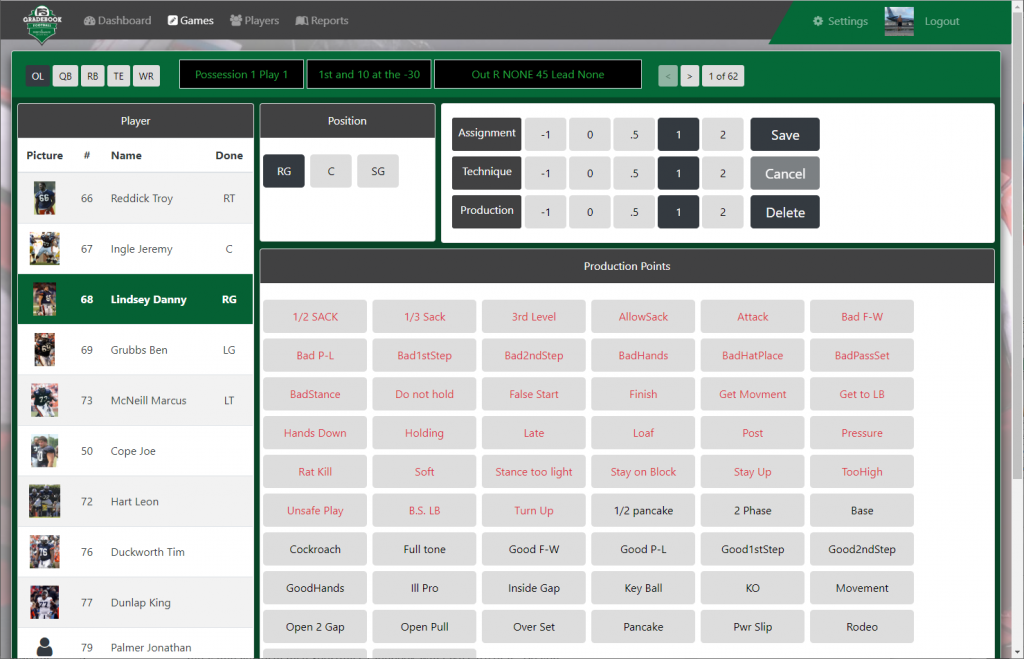This screenshot has width=1024, height=659.
Task: Set Technique grade to 1
Action: pyautogui.click(x=679, y=173)
